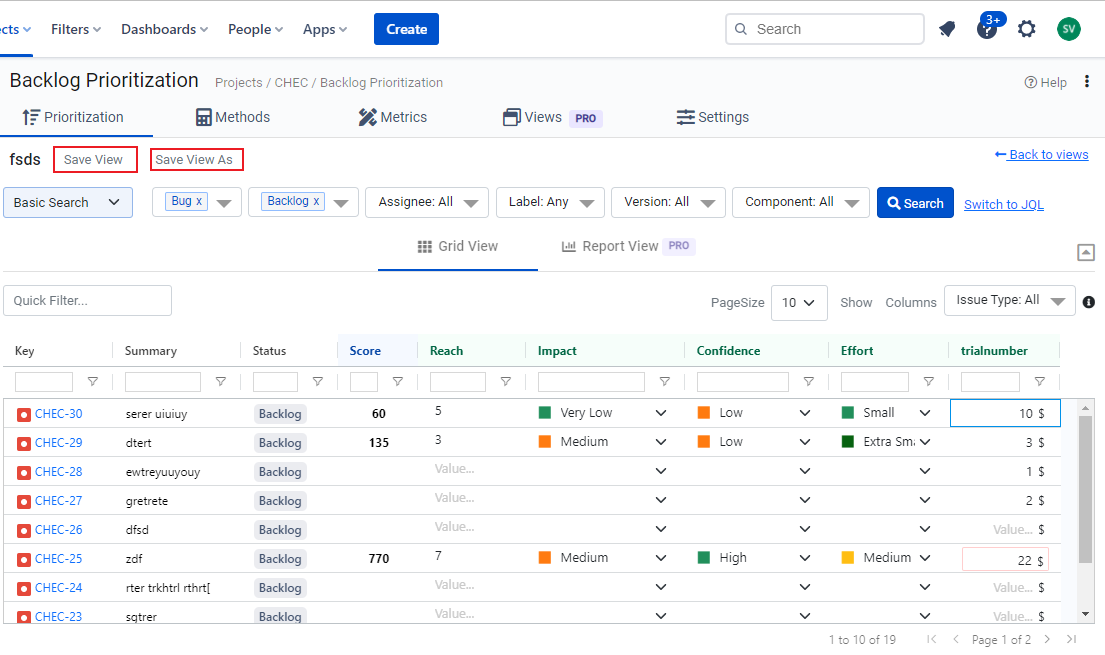
Task: Click the Quick Filter input field
Action: pyautogui.click(x=88, y=301)
